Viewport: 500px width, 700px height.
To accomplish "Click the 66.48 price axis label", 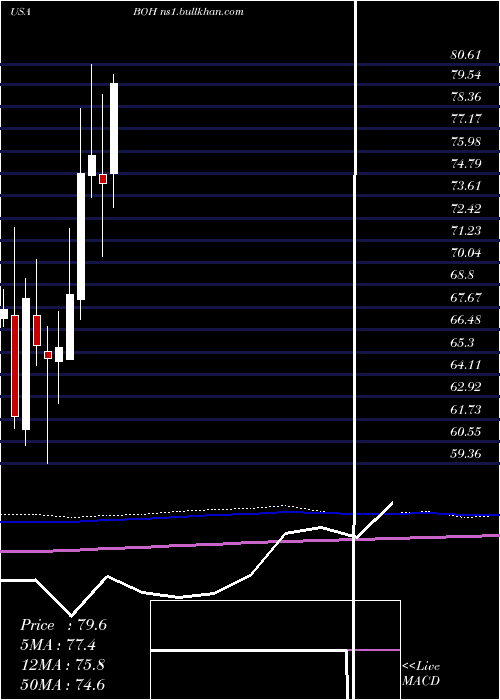I will (x=466, y=320).
